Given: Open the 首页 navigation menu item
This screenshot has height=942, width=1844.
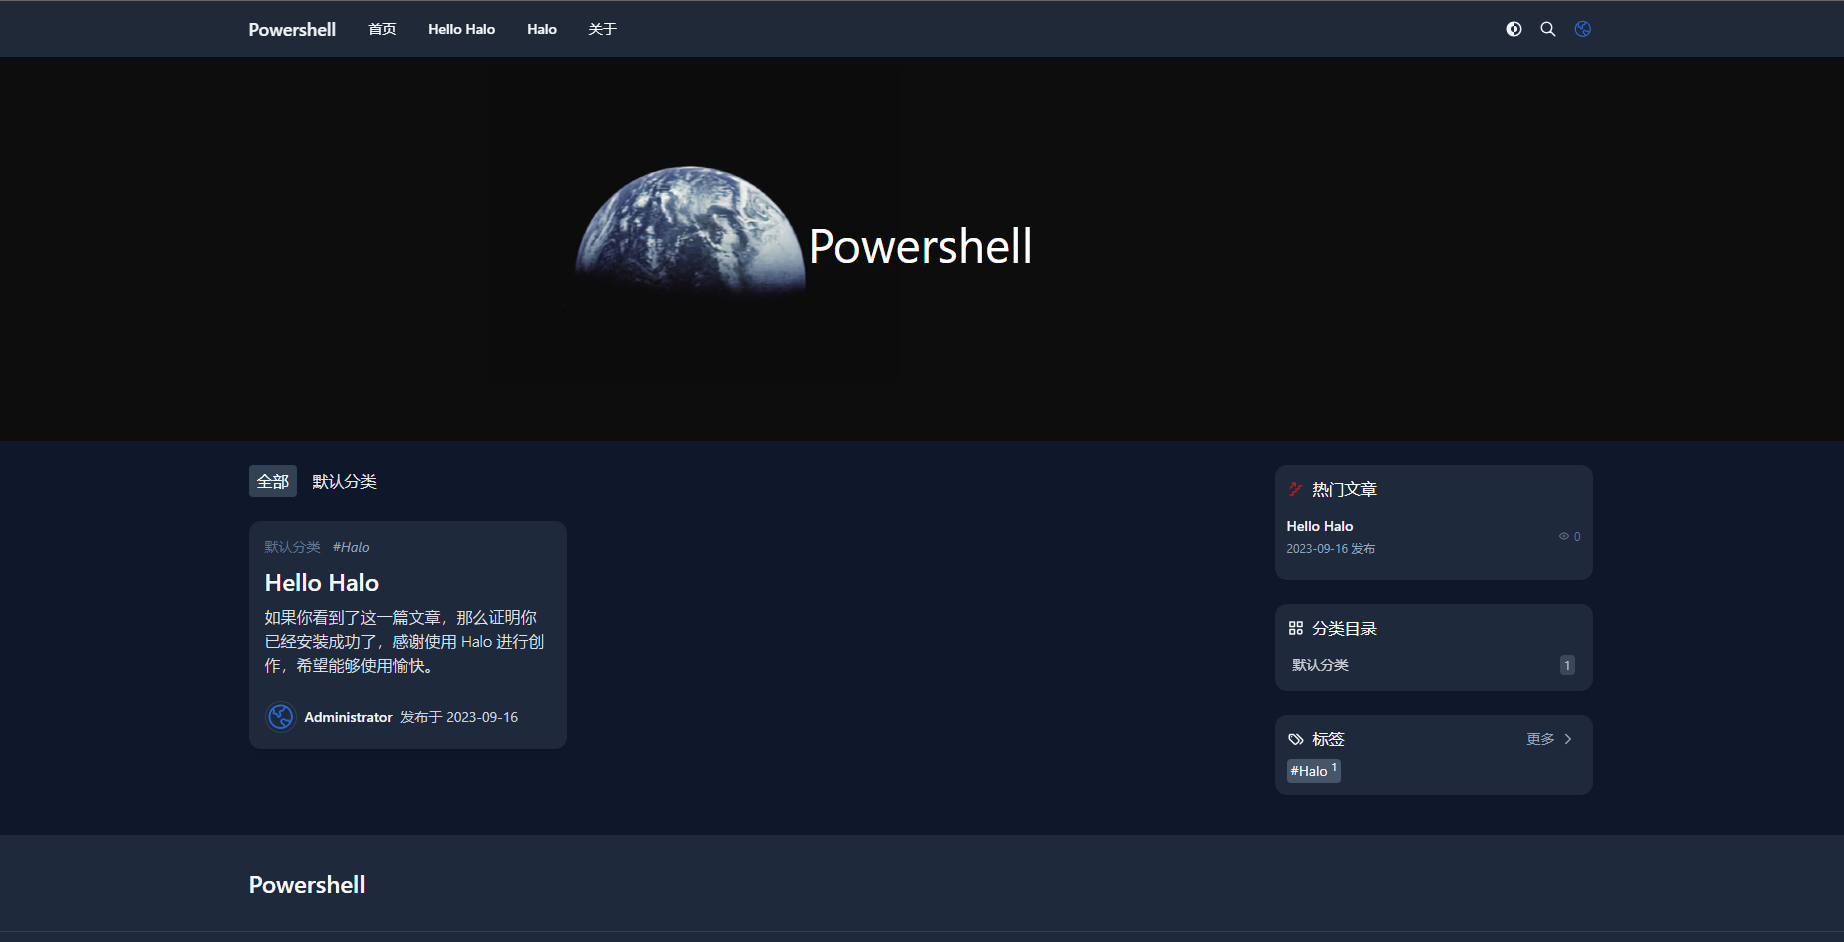Looking at the screenshot, I should 382,29.
